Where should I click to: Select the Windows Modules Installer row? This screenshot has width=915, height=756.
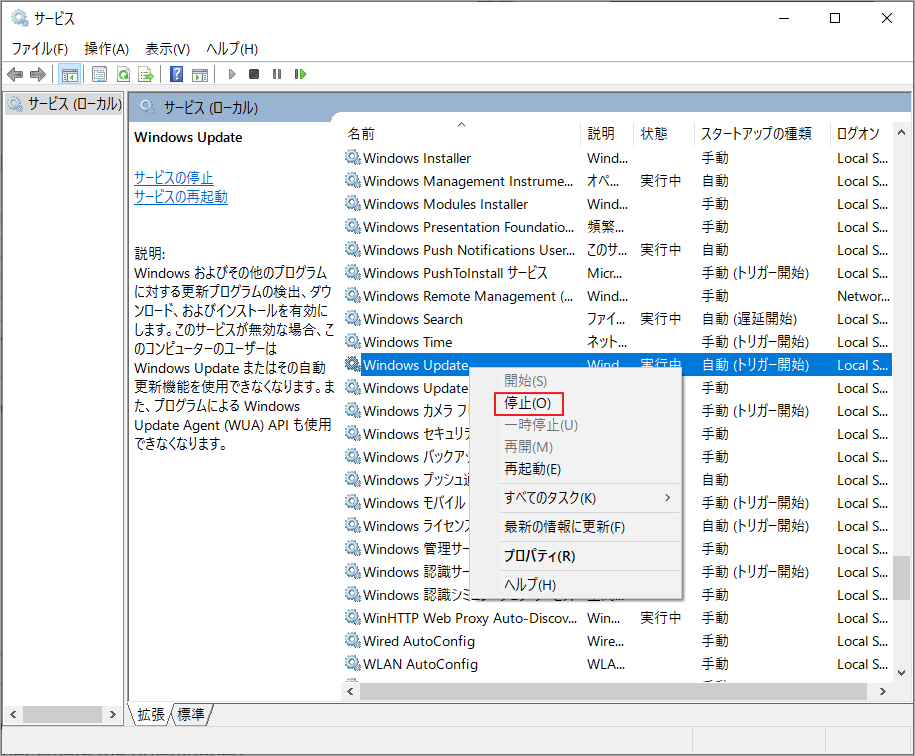pos(617,204)
